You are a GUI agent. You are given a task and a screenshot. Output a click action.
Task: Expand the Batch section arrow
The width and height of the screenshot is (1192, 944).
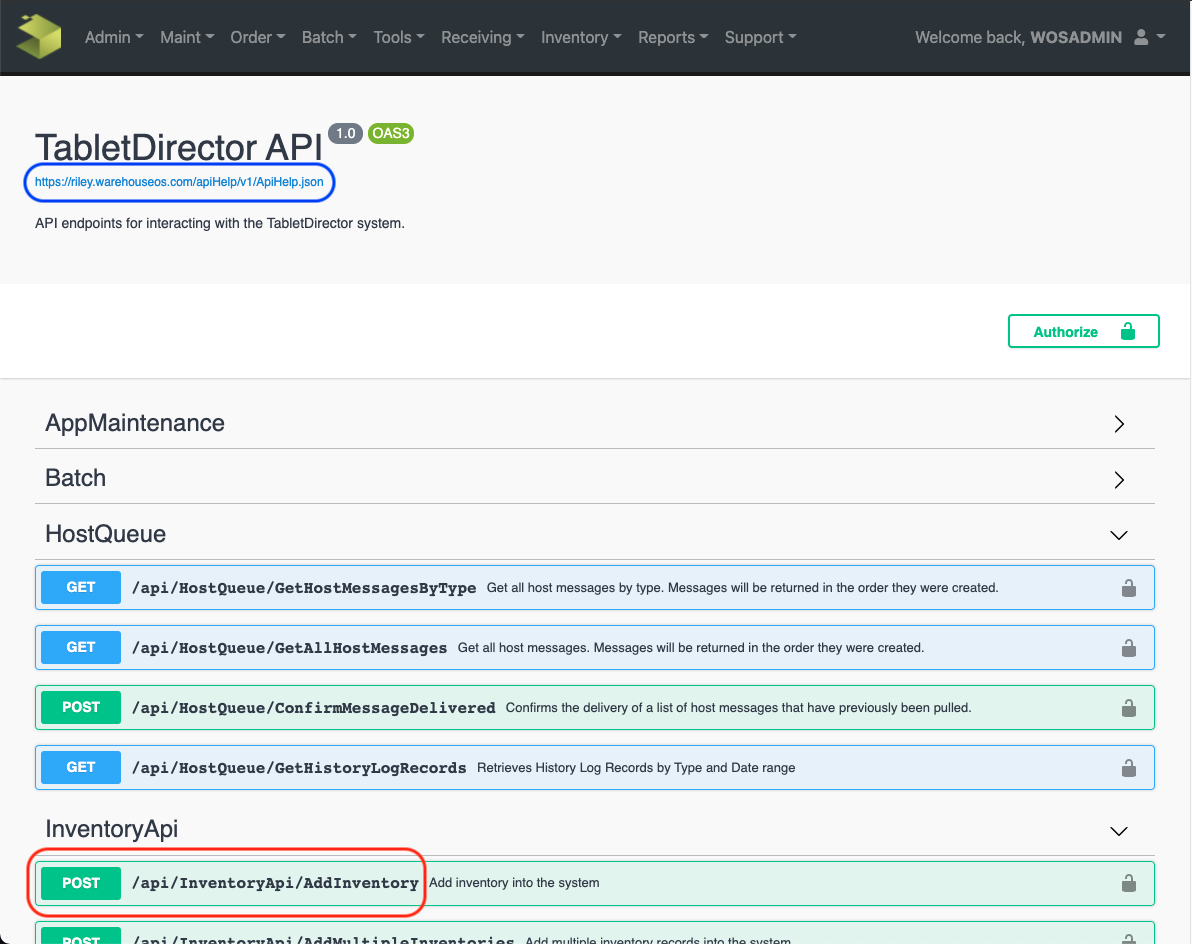[x=1119, y=479]
